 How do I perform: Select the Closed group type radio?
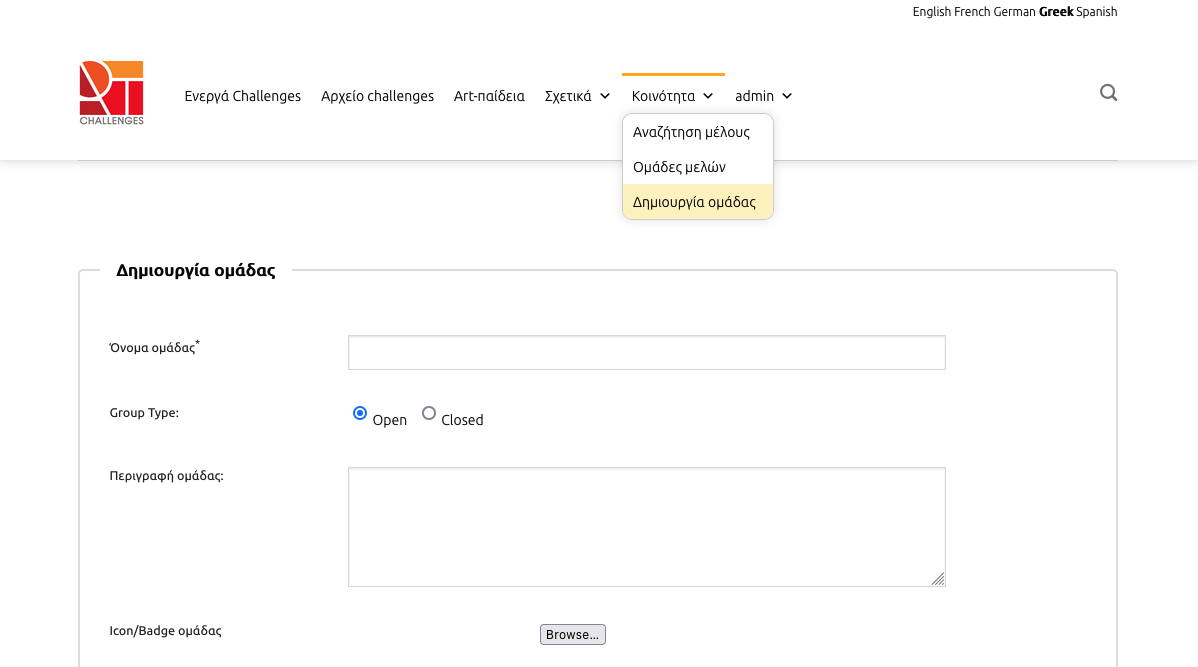click(x=429, y=413)
